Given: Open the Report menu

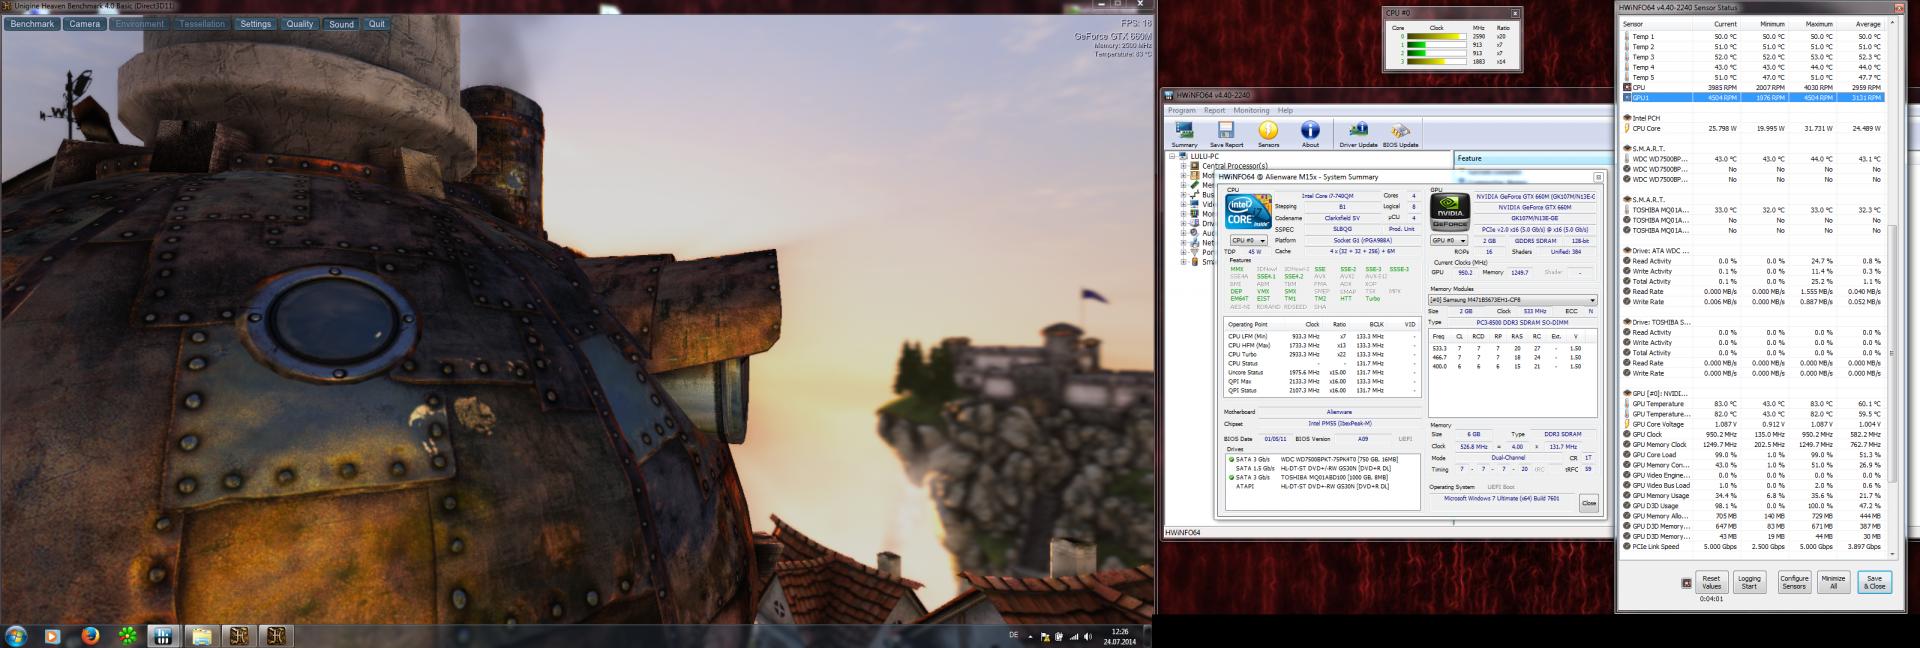Looking at the screenshot, I should coord(1214,110).
